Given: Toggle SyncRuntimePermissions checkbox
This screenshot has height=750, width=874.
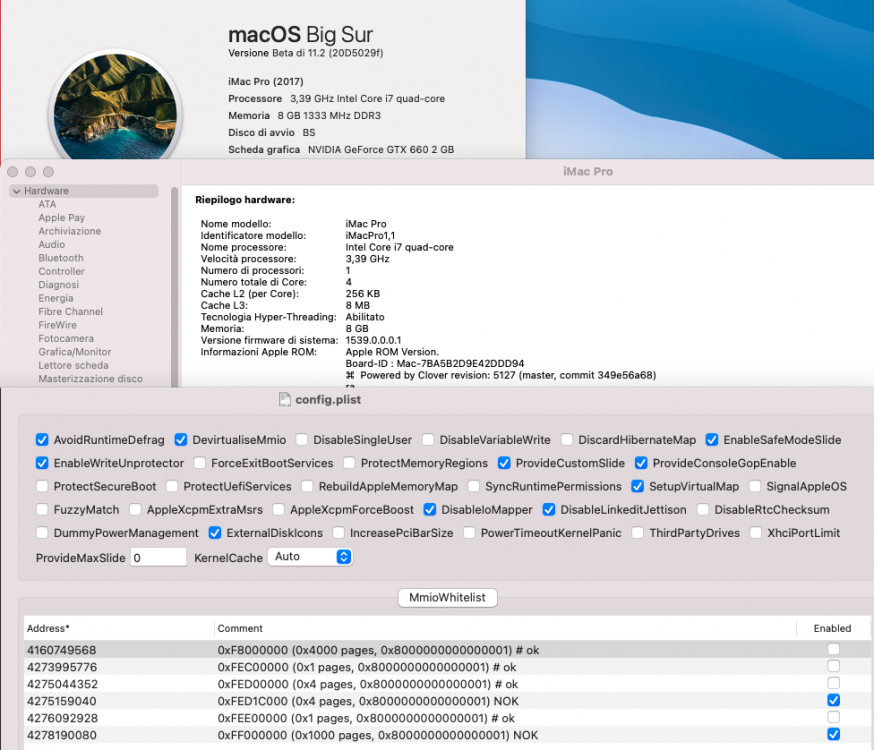Looking at the screenshot, I should 474,486.
